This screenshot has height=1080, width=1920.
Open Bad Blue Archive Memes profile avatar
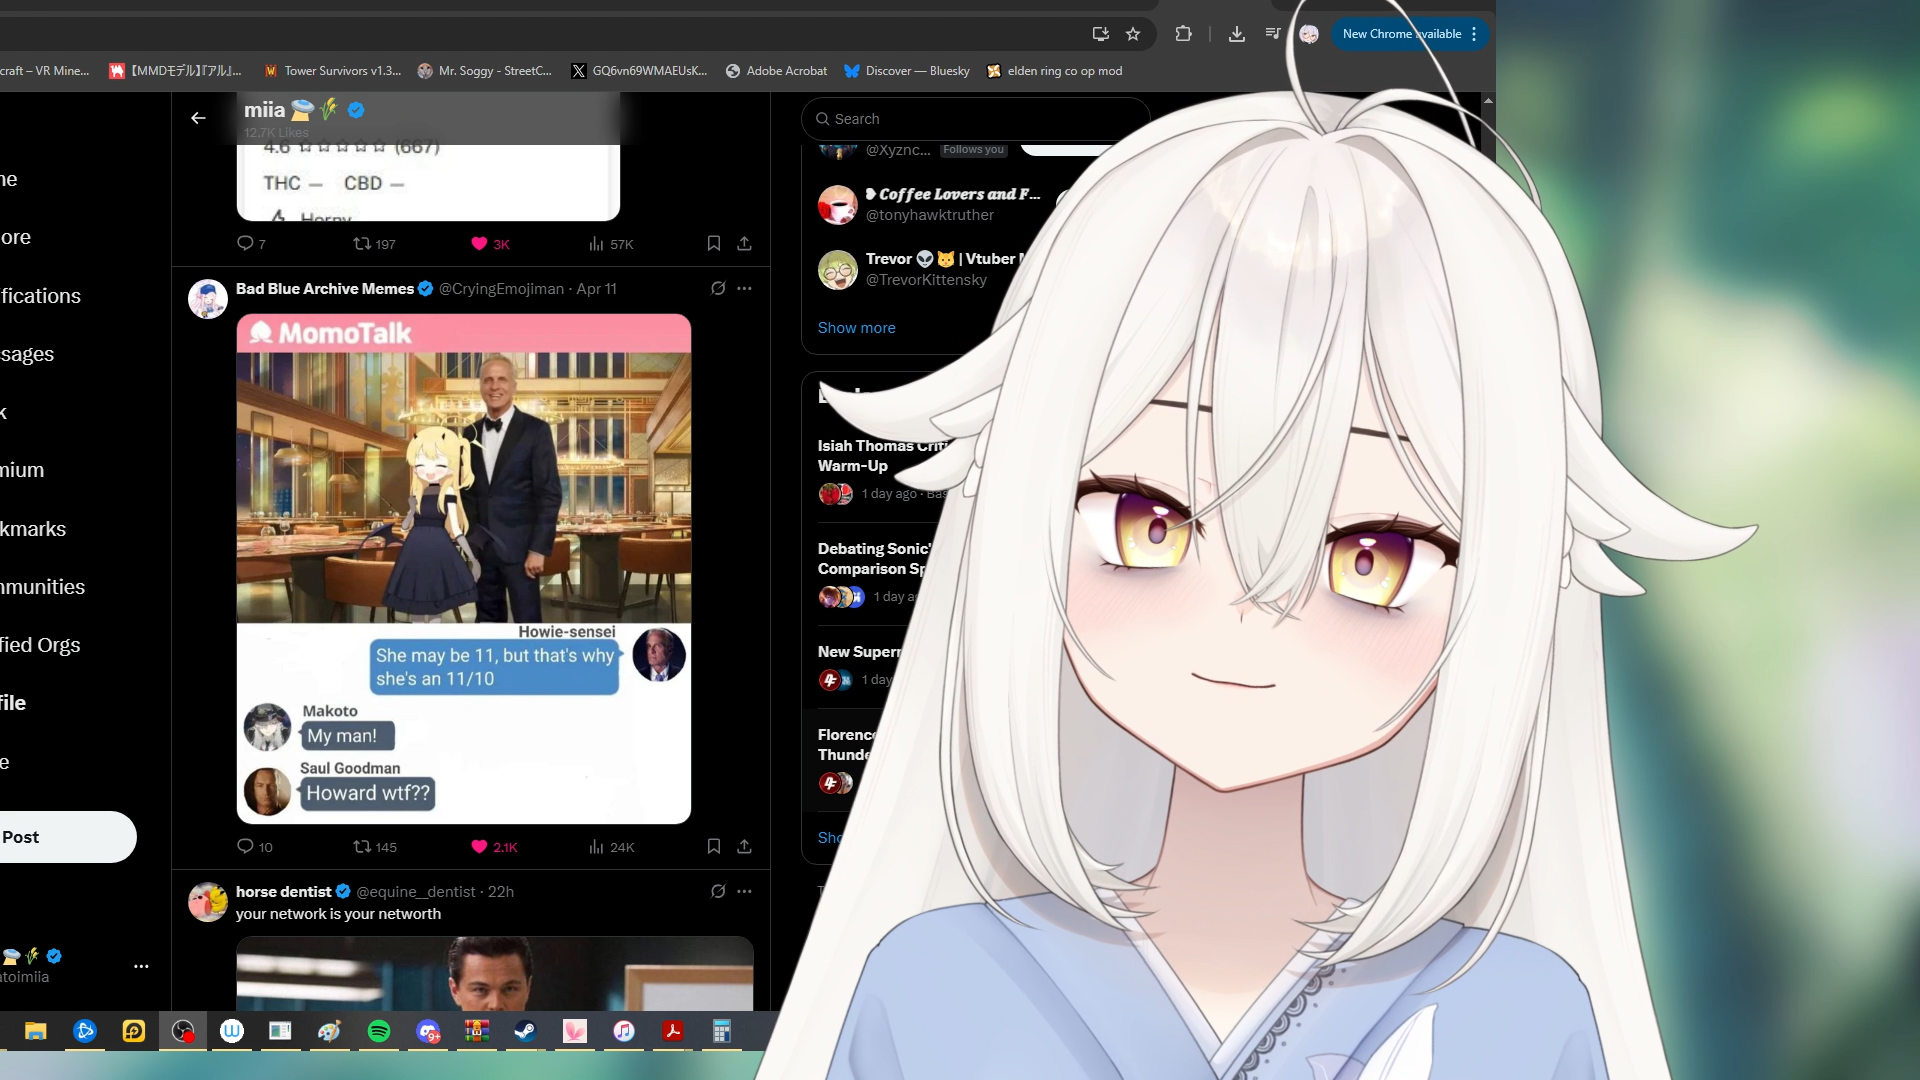tap(208, 299)
